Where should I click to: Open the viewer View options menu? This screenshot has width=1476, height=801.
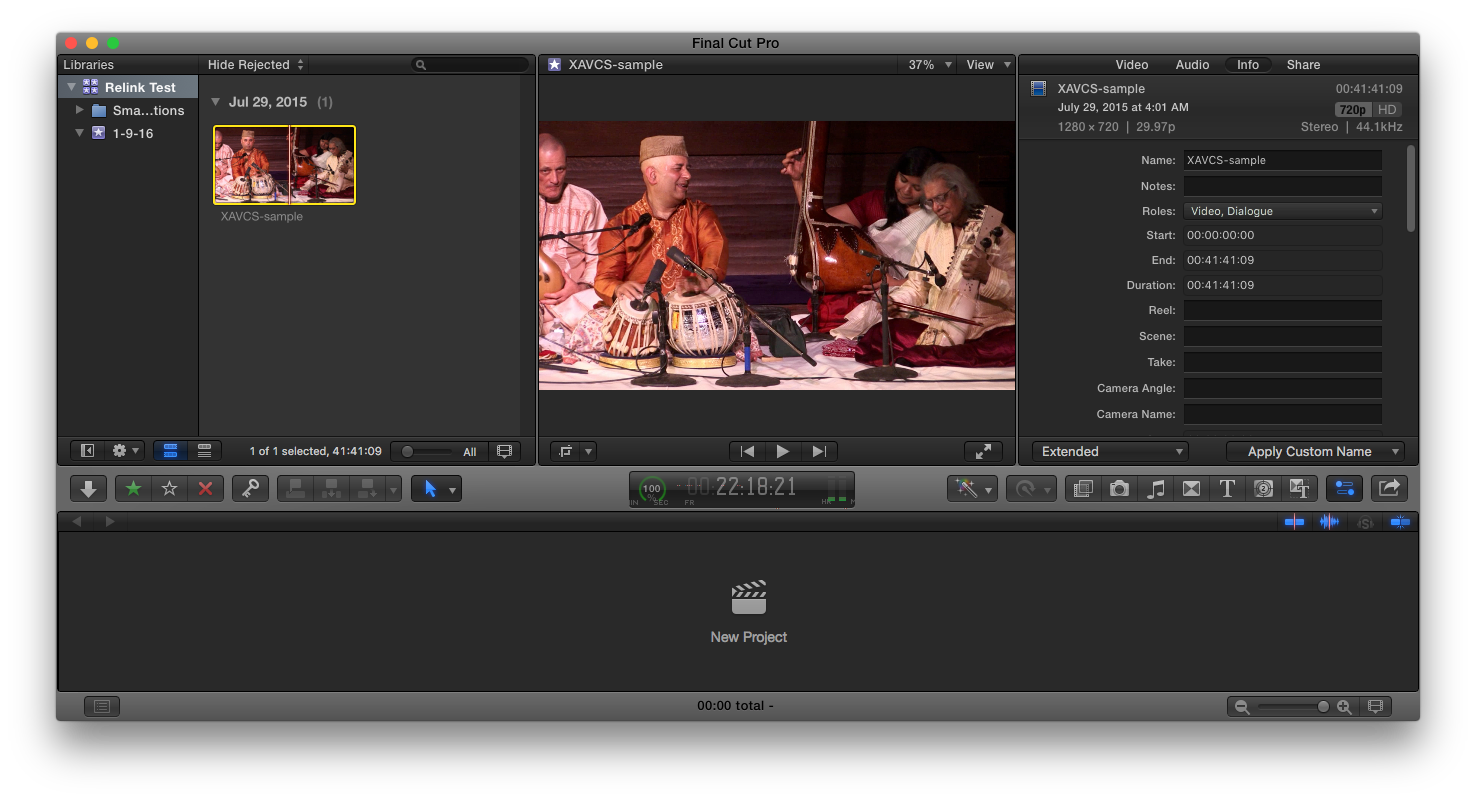pyautogui.click(x=988, y=64)
